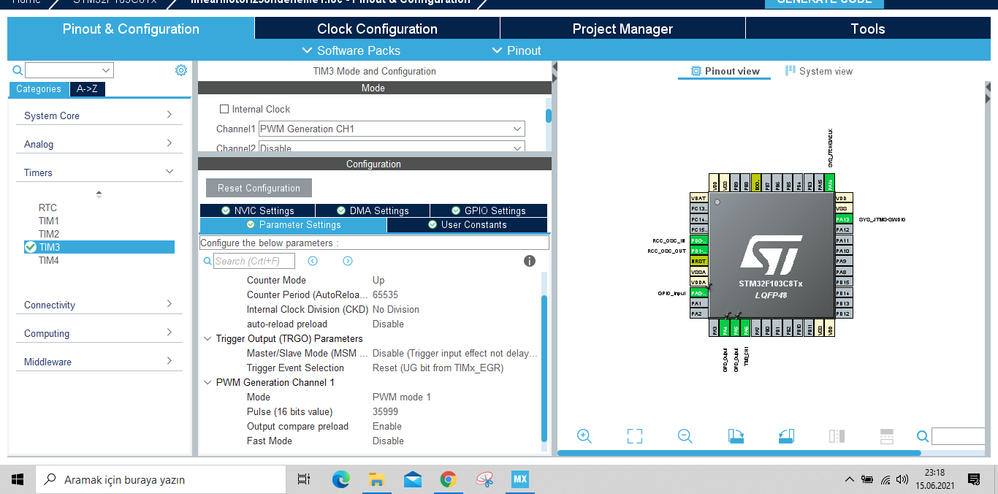This screenshot has width=998, height=494.
Task: Open the NVIC Settings tab
Action: pos(257,211)
